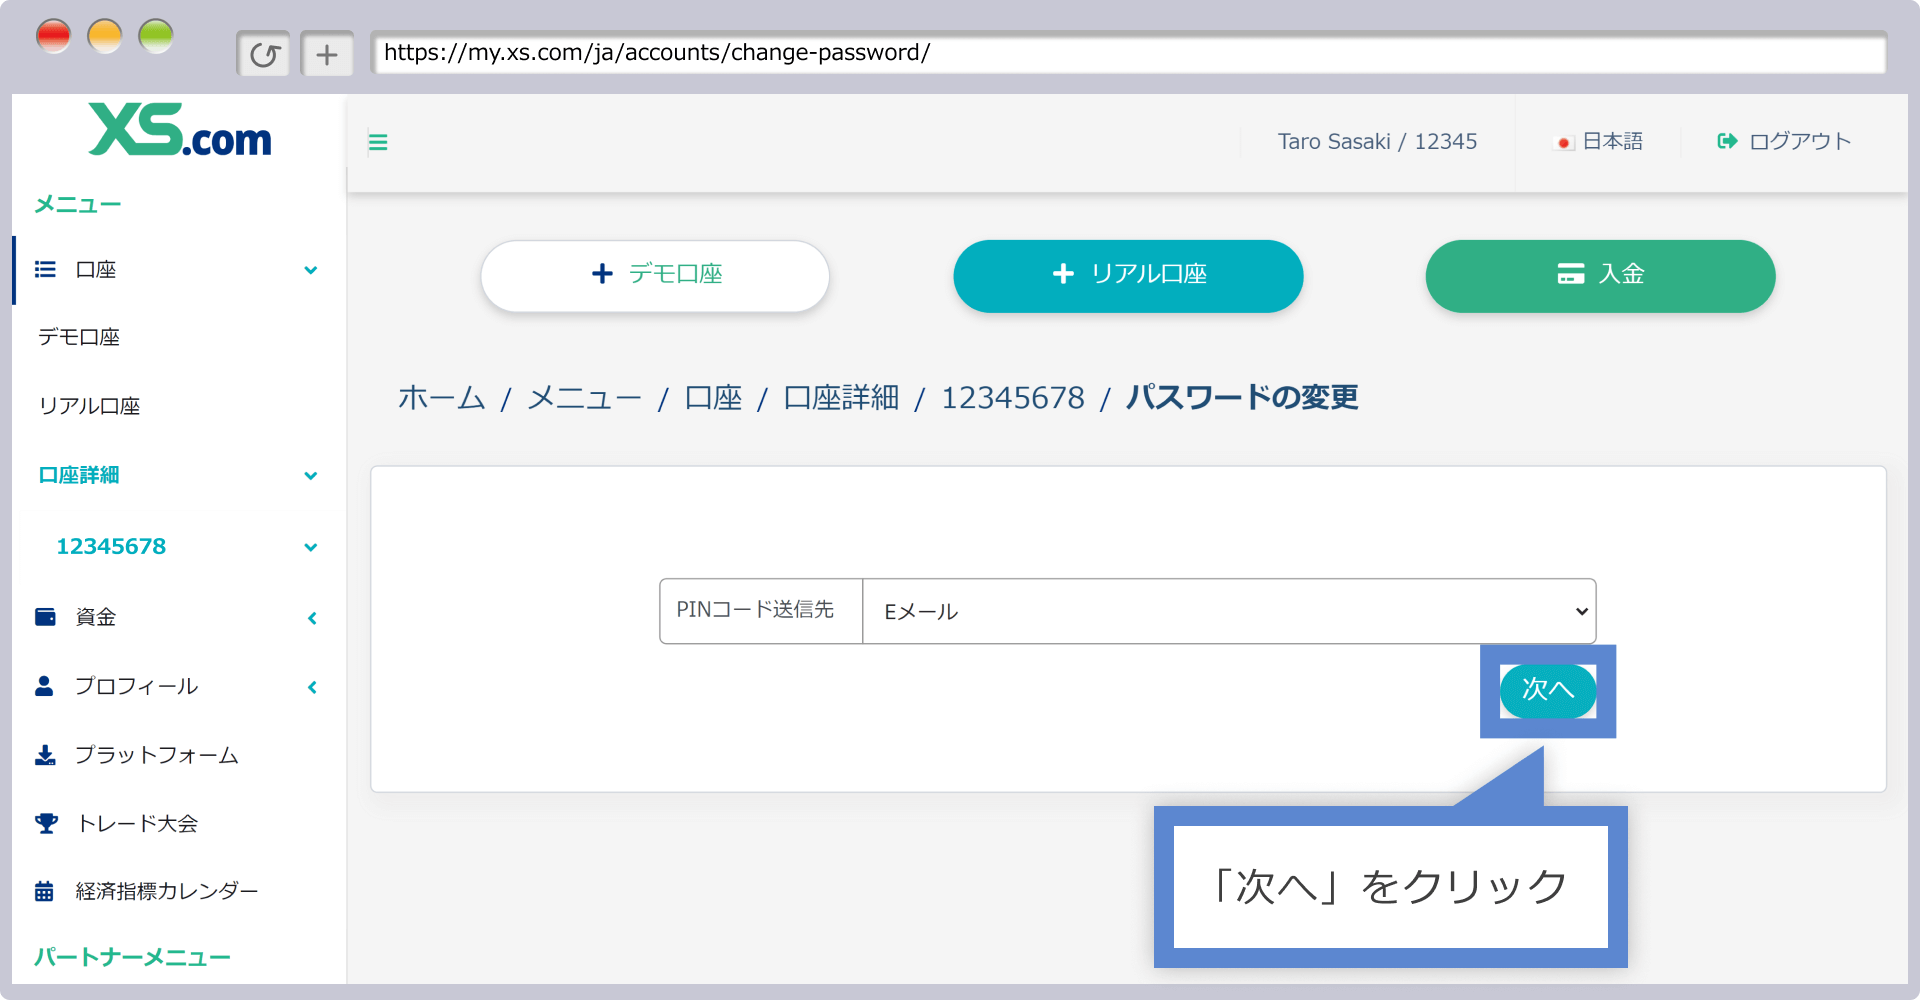Click the green maximize window button
This screenshot has width=1920, height=1000.
pos(156,37)
